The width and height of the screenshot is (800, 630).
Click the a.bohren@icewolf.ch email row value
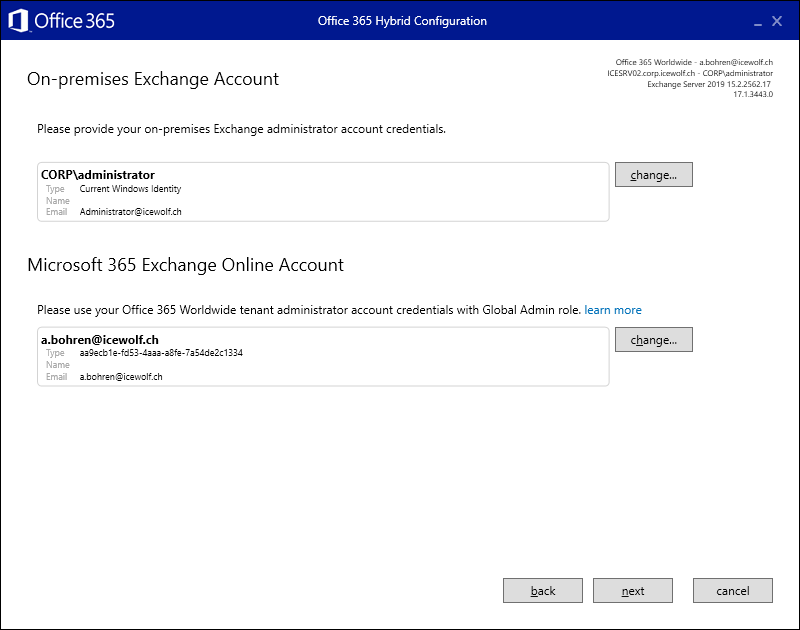click(x=121, y=377)
